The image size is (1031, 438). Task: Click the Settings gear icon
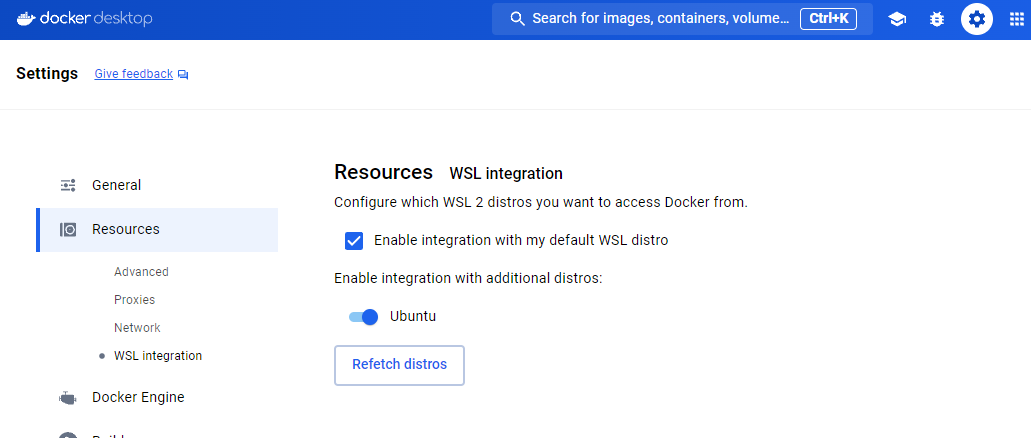click(977, 19)
